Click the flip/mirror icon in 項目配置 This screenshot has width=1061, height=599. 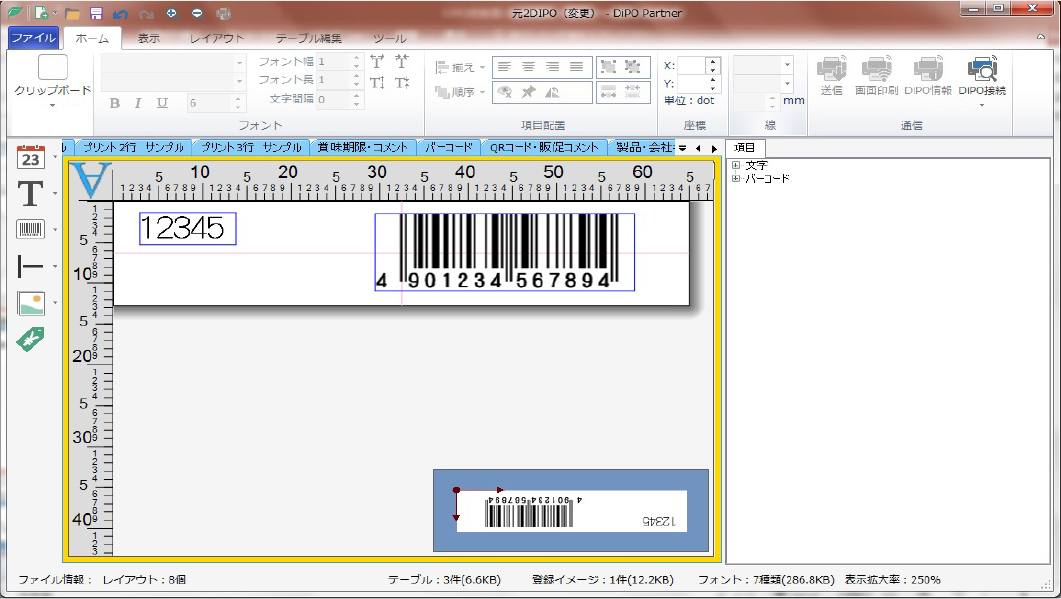(x=553, y=92)
